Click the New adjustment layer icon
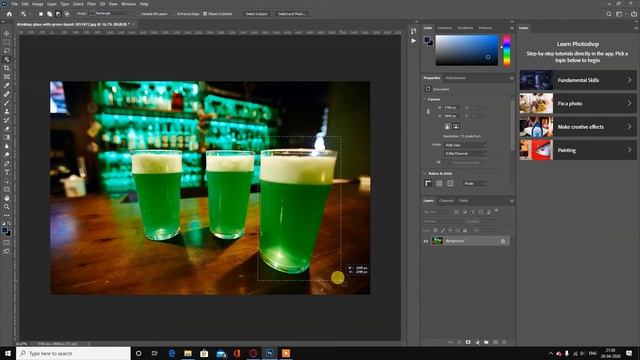 (x=477, y=342)
